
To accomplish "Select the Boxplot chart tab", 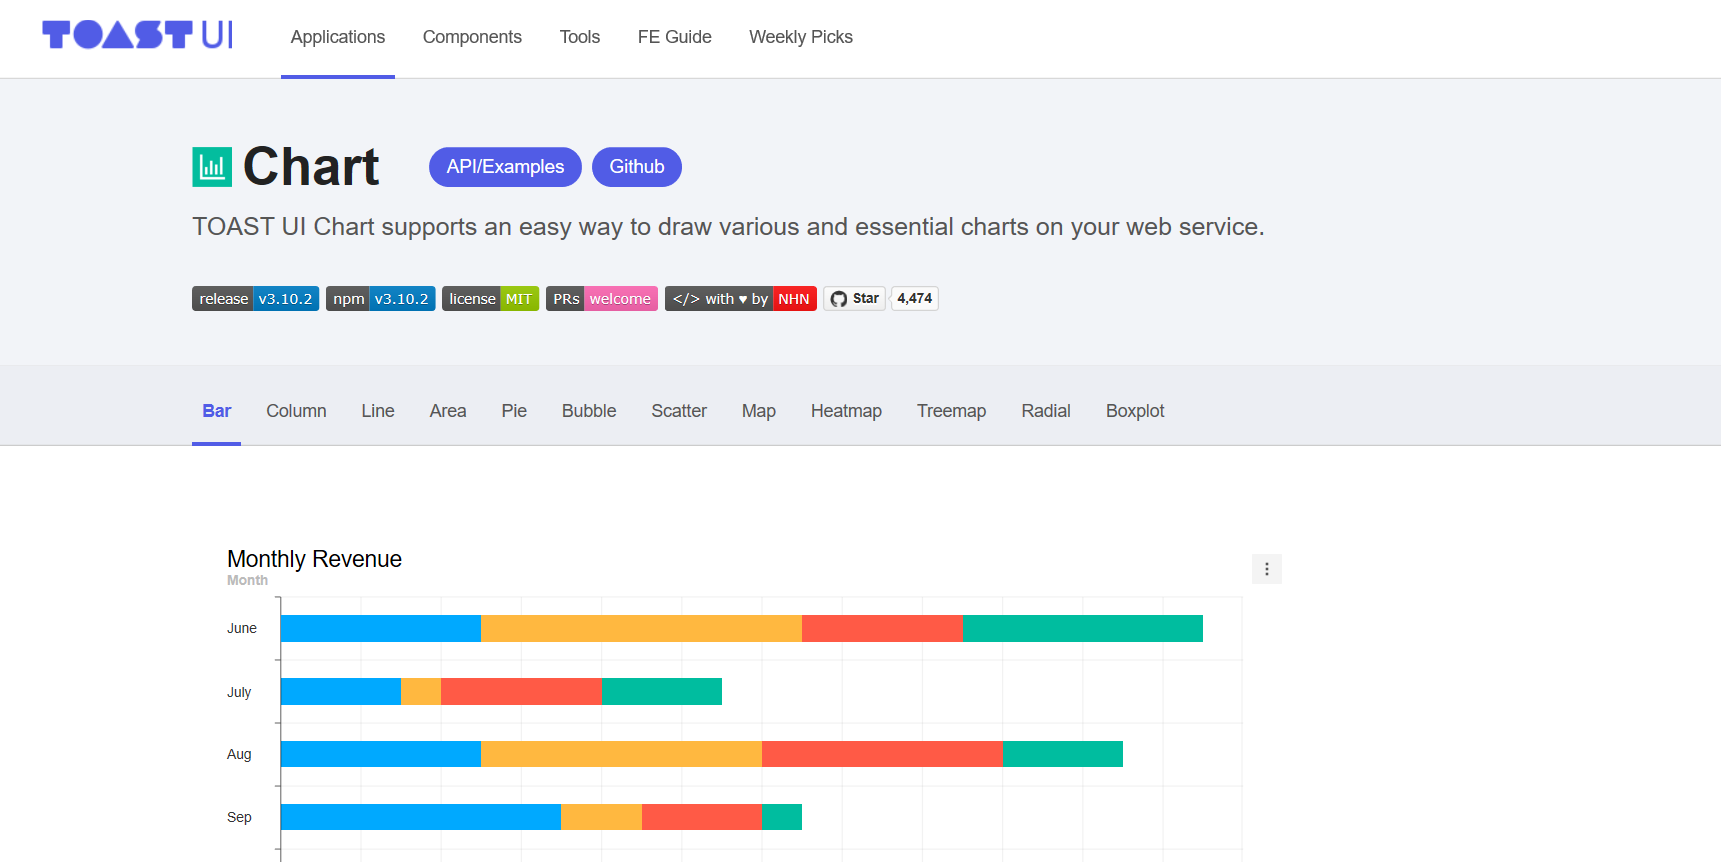I will 1135,411.
